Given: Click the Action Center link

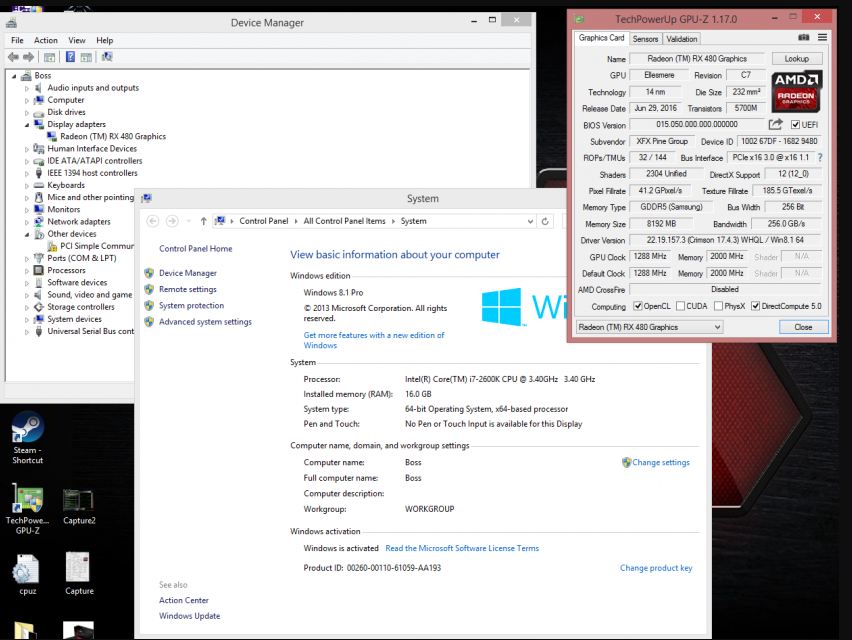Looking at the screenshot, I should [x=184, y=600].
